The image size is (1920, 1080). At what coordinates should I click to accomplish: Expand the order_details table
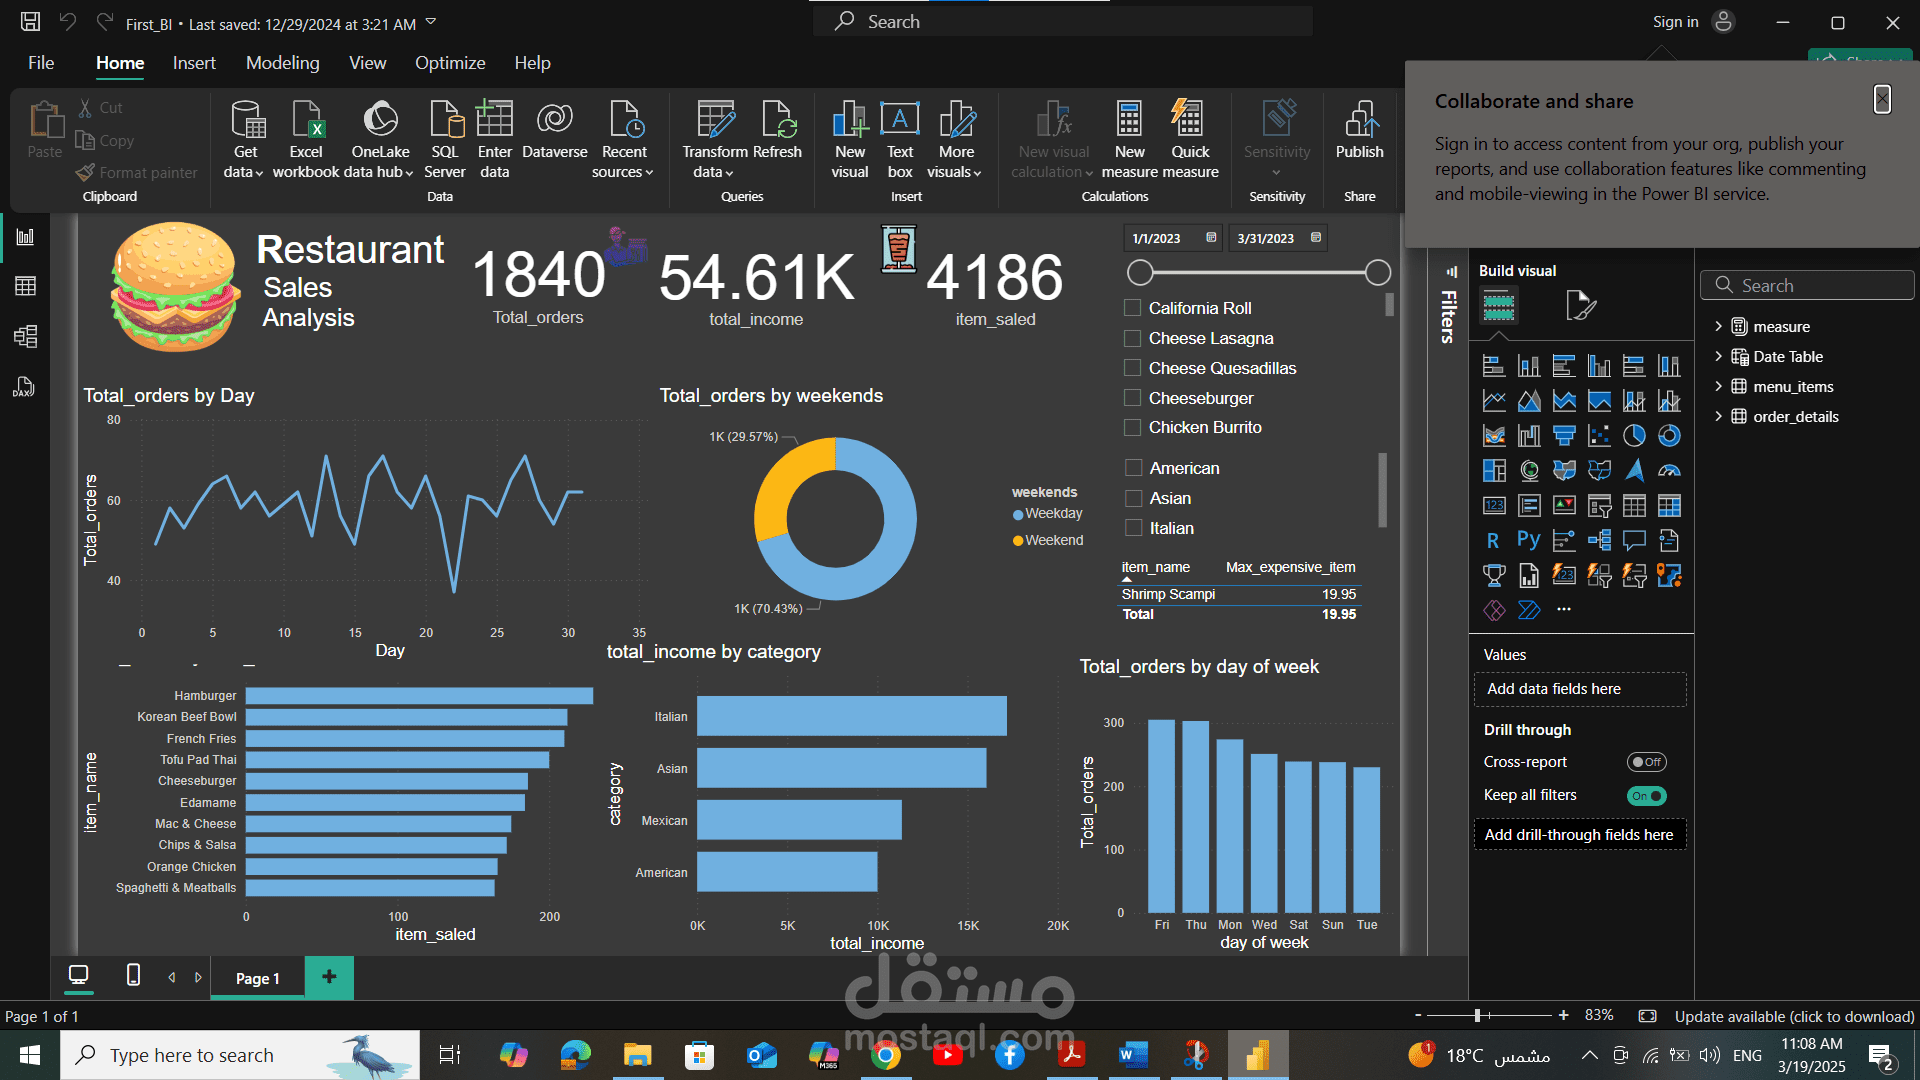point(1718,416)
